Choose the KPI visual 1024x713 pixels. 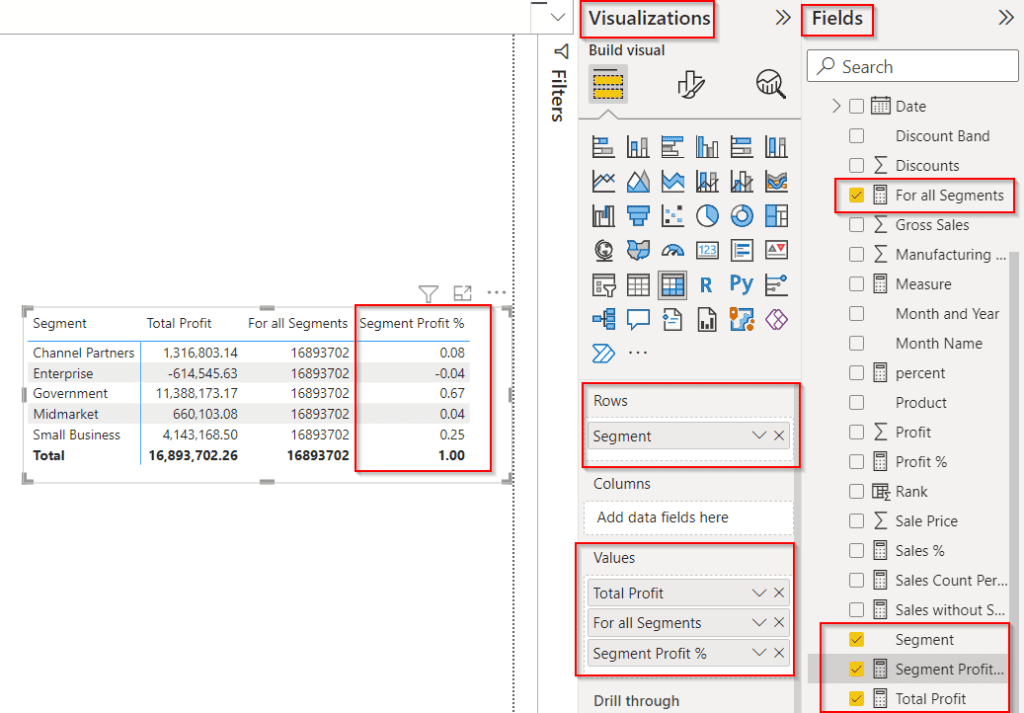776,250
